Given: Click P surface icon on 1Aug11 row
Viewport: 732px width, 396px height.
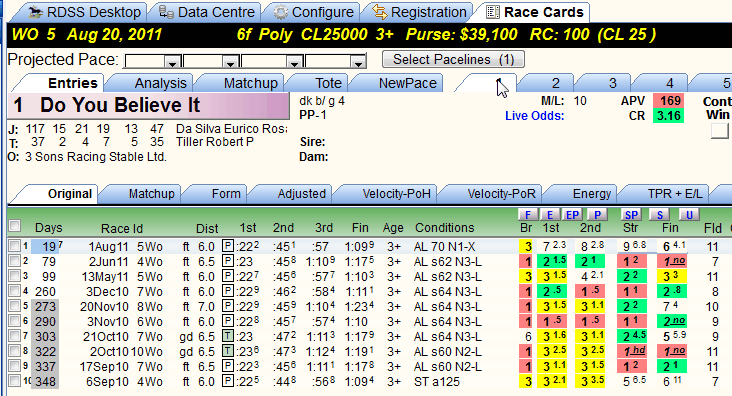Looking at the screenshot, I should pyautogui.click(x=227, y=246).
